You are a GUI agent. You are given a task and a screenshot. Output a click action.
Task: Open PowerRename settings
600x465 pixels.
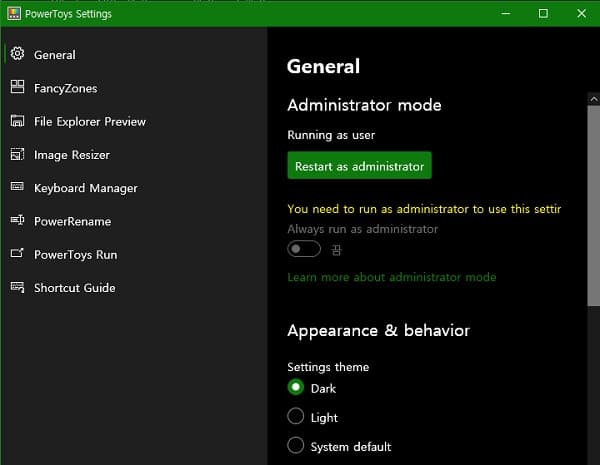[x=134, y=221]
